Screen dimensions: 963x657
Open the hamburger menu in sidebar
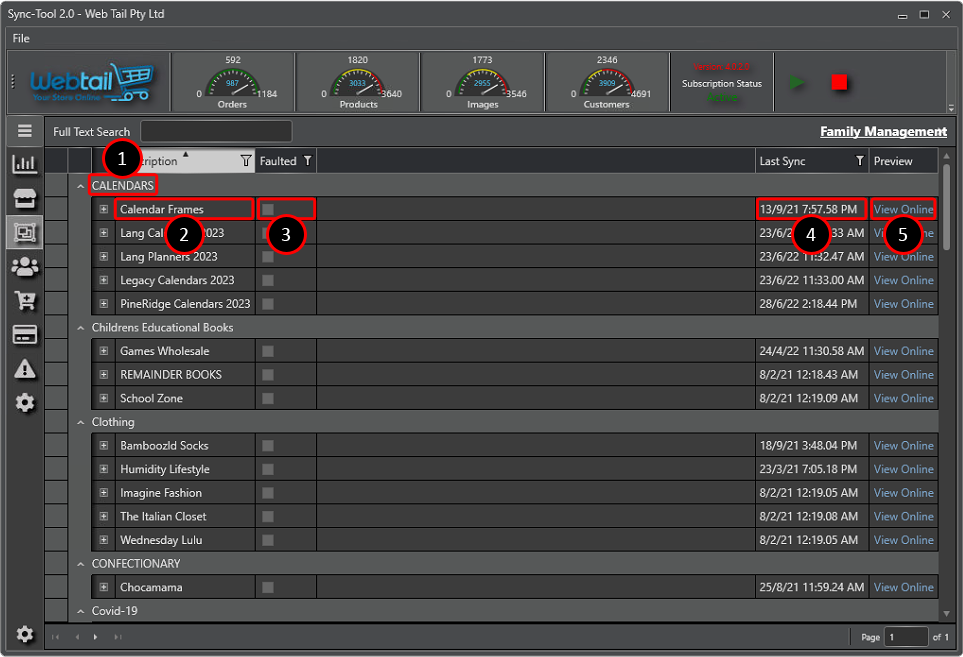(x=25, y=131)
